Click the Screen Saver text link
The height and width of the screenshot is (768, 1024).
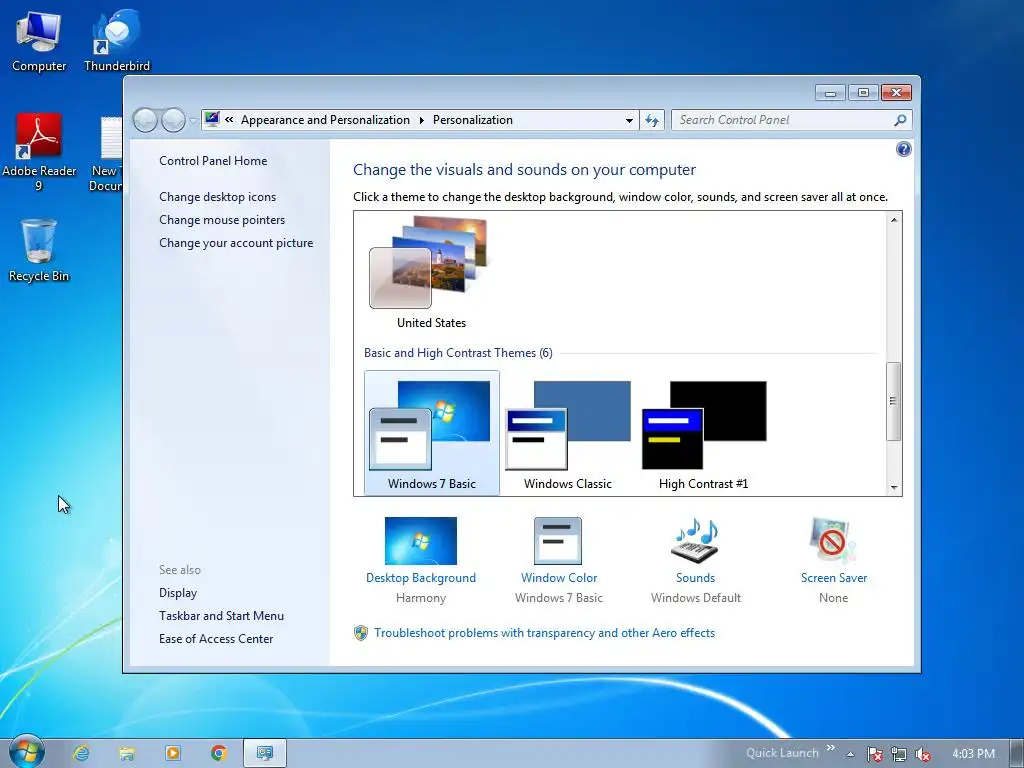click(x=834, y=578)
